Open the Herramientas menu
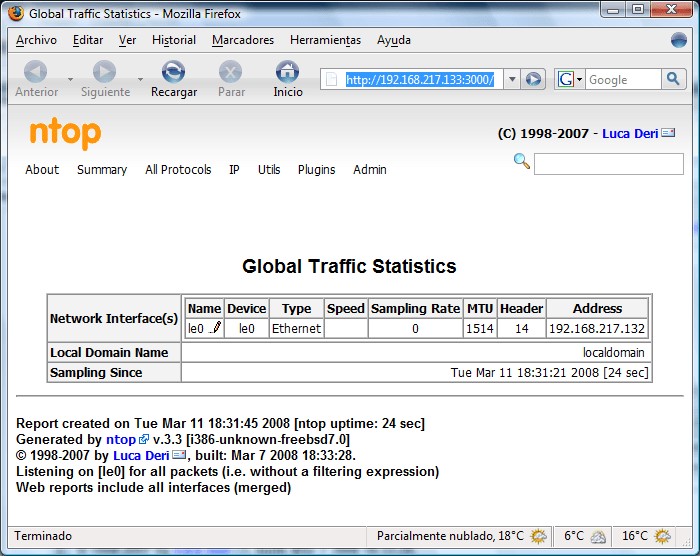The width and height of the screenshot is (700, 556). pos(325,40)
